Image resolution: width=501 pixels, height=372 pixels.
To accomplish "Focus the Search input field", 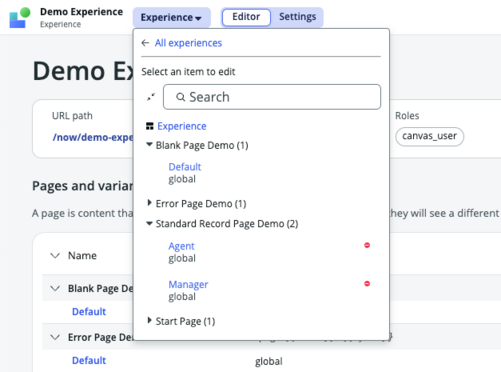I will coord(272,97).
